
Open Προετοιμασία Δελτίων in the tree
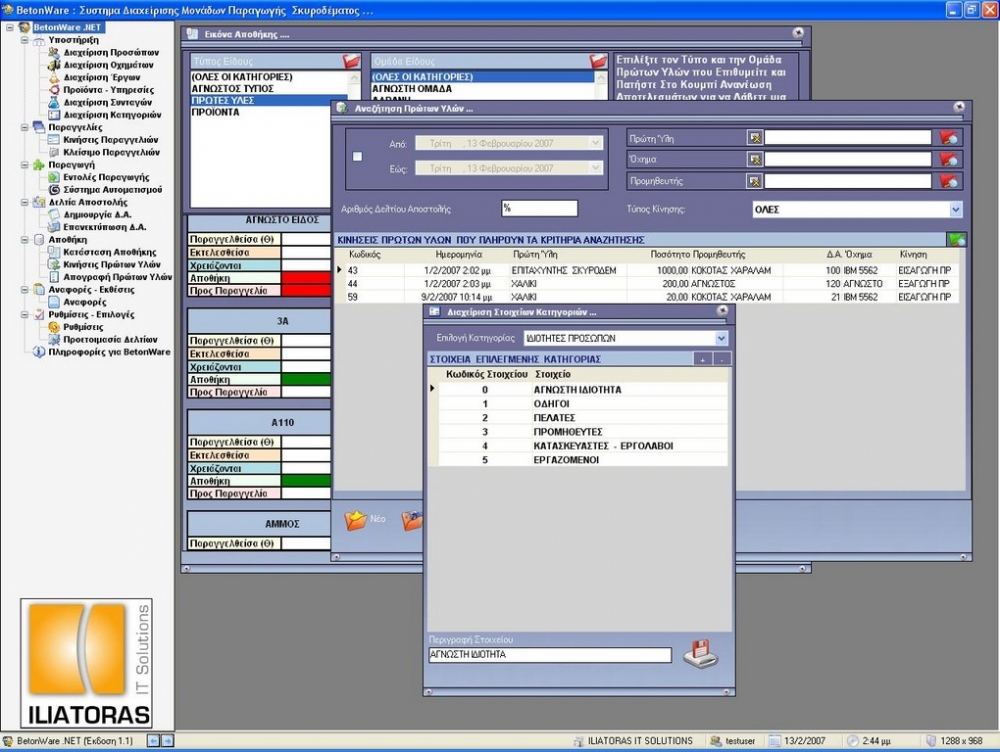(x=110, y=339)
